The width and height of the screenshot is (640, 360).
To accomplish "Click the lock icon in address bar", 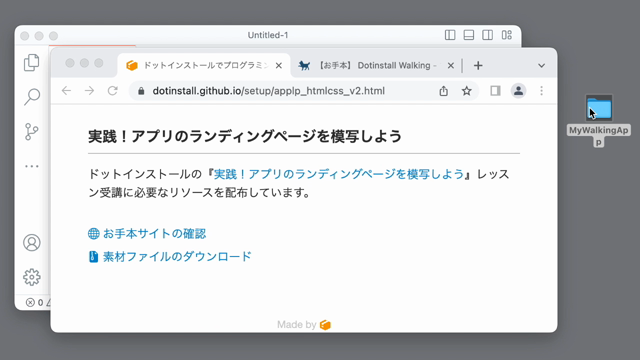I will [141, 91].
